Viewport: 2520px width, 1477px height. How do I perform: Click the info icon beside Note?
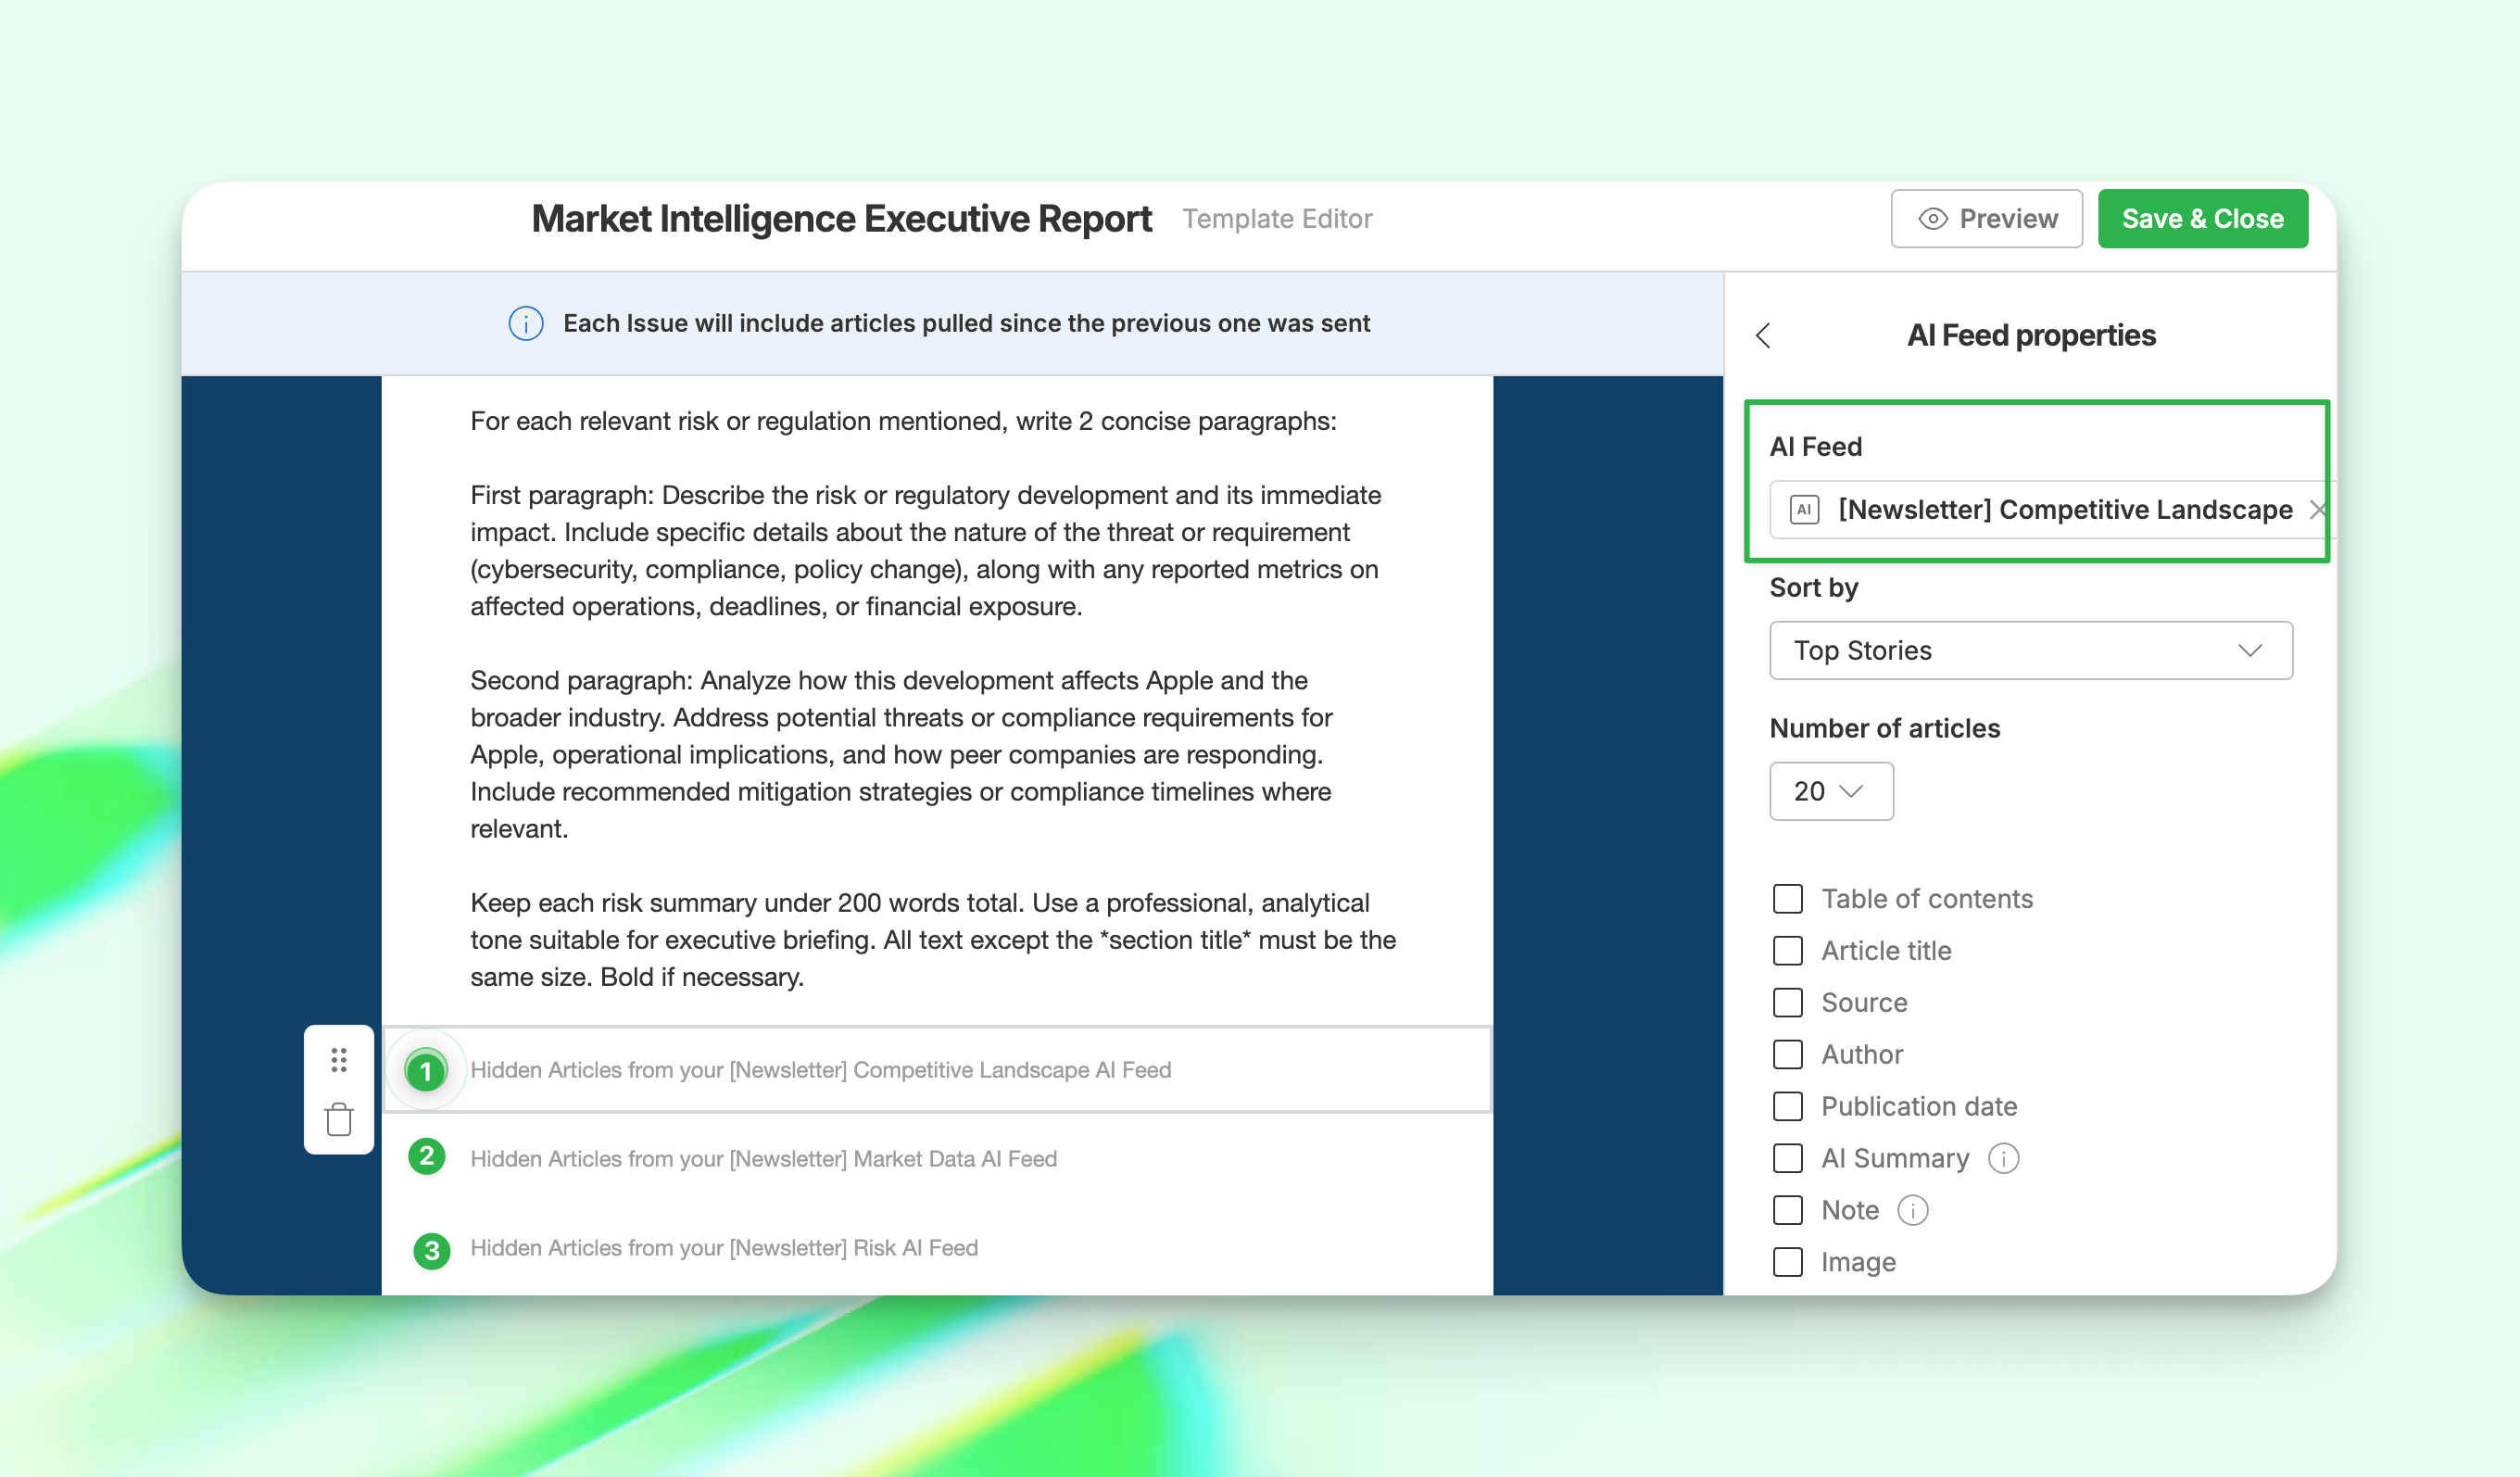[x=1912, y=1210]
